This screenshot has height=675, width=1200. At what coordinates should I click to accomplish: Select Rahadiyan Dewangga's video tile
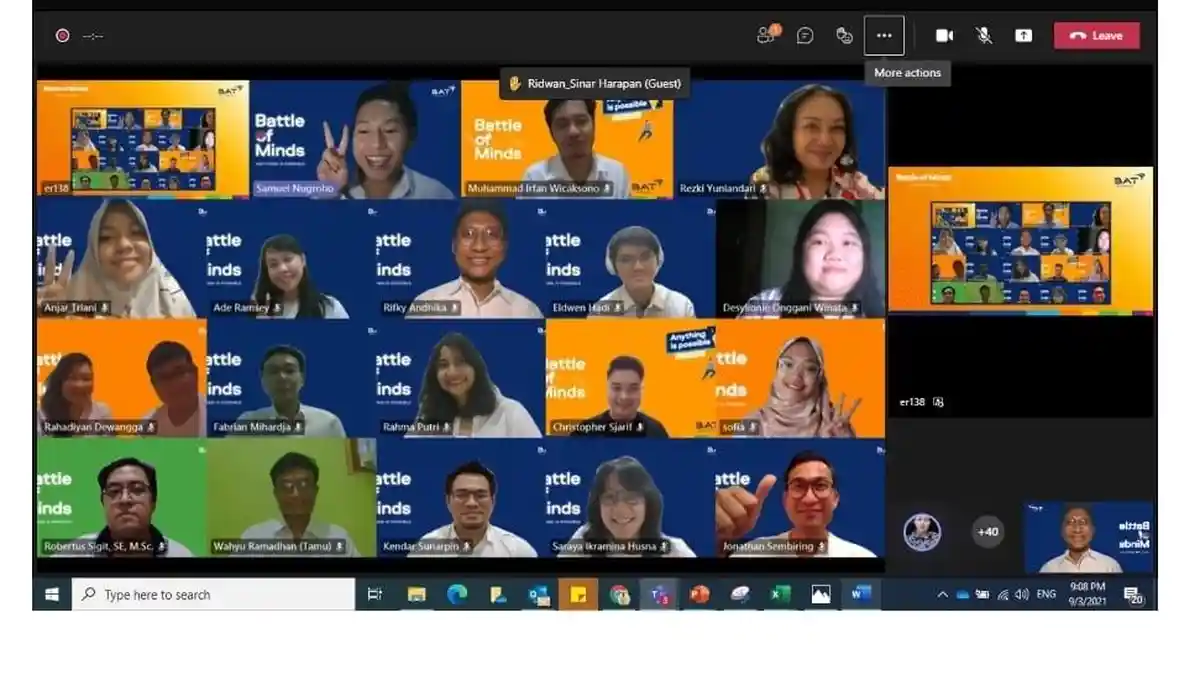122,378
